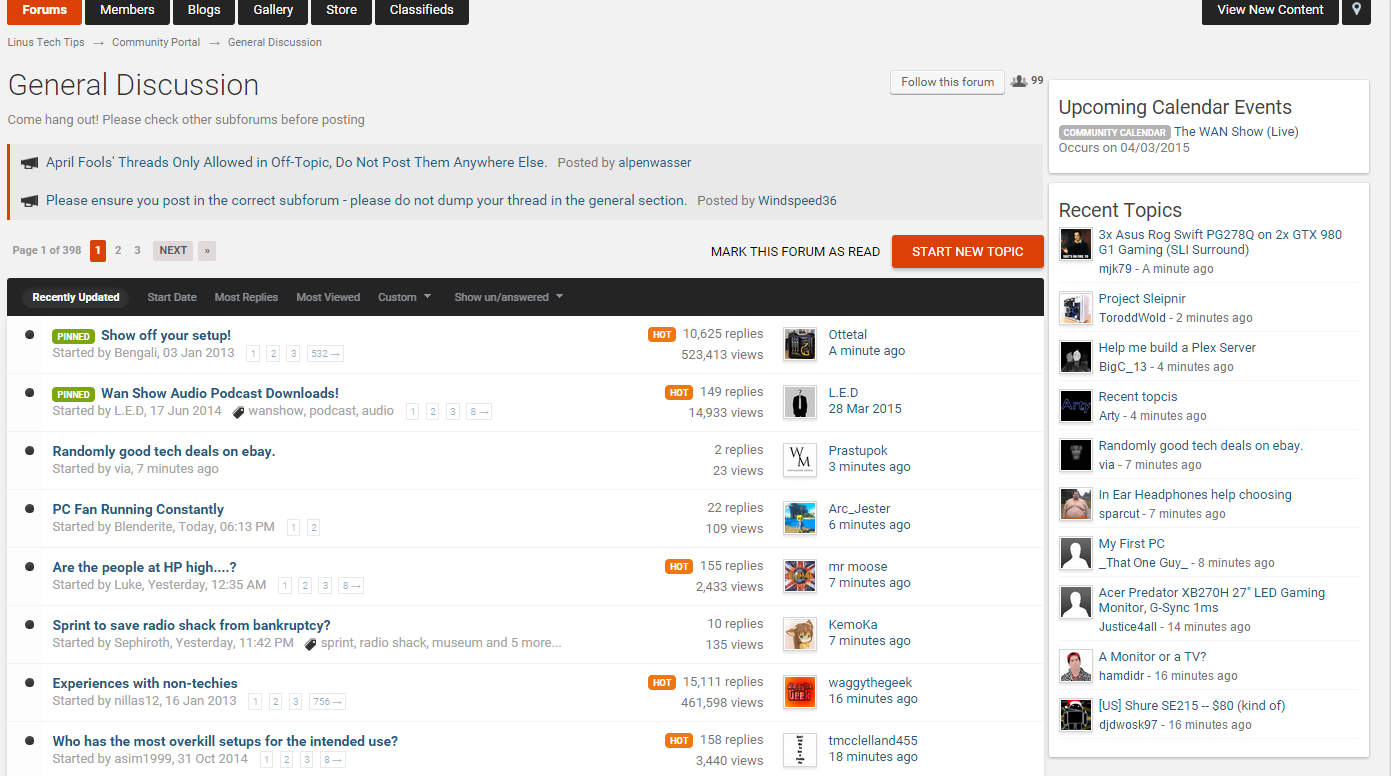
Task: Click START NEW TOPIC button
Action: [967, 251]
